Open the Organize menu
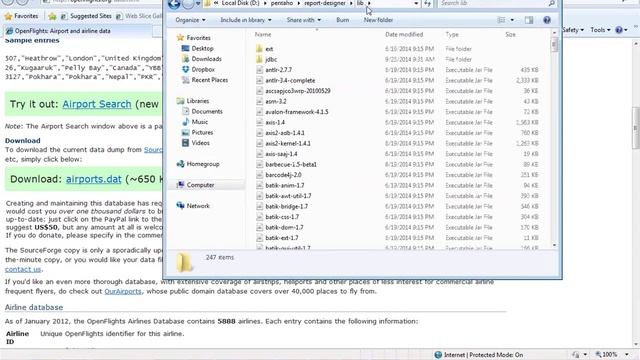Image resolution: width=640 pixels, height=360 pixels. coord(190,20)
